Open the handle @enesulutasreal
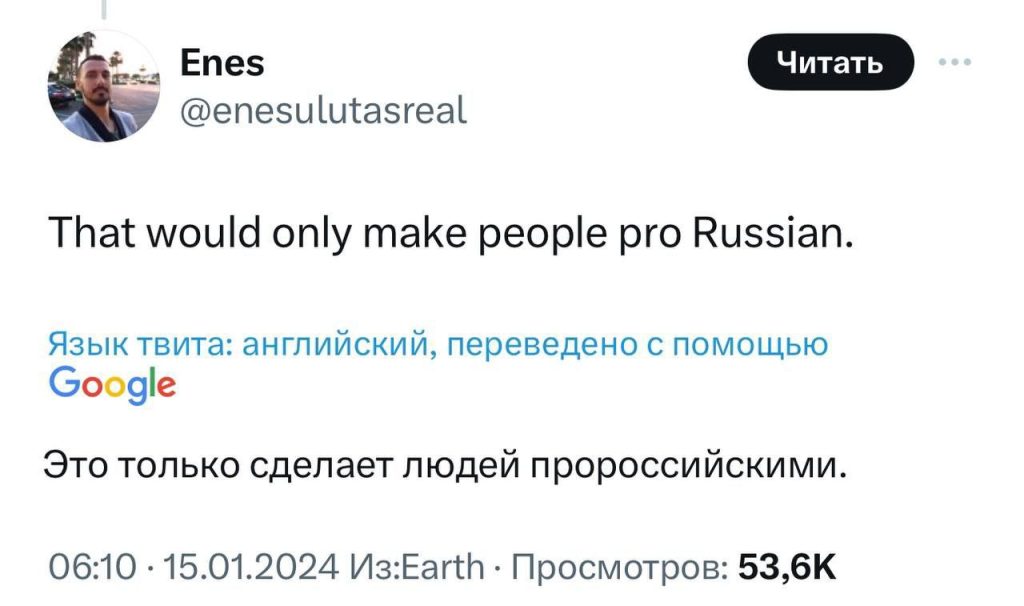The width and height of the screenshot is (1024, 606). [325, 112]
